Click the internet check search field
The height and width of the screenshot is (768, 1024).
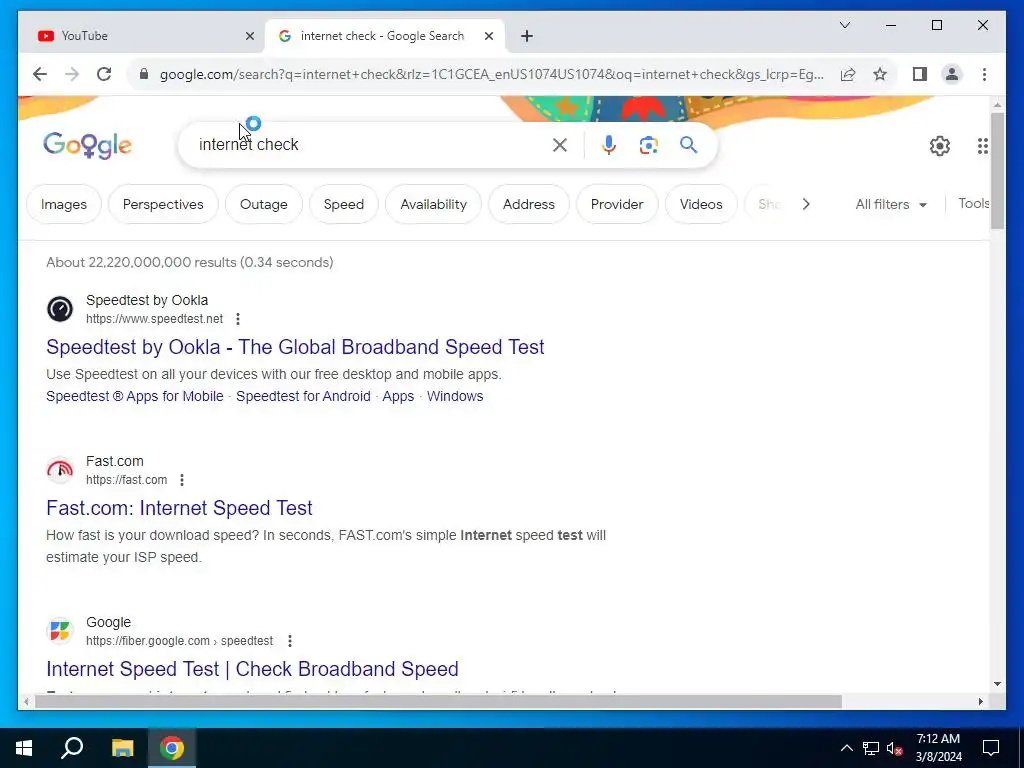pos(372,145)
